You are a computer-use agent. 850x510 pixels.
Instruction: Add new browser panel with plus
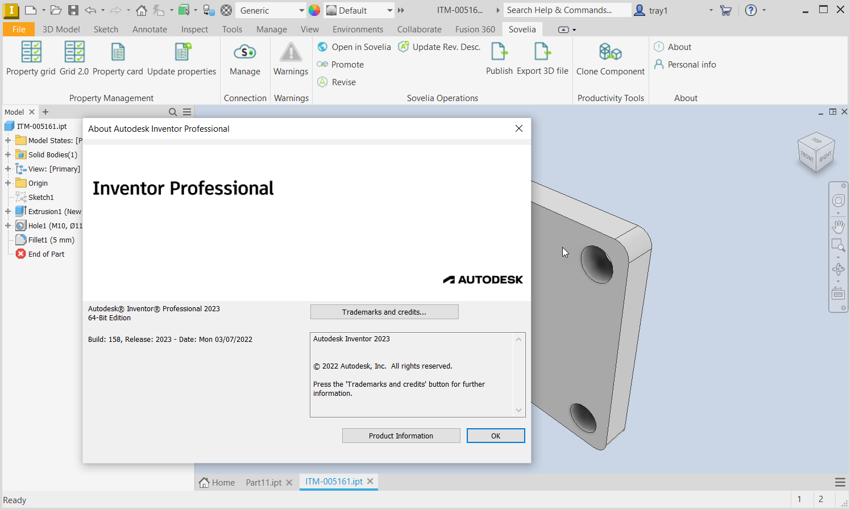tap(46, 112)
